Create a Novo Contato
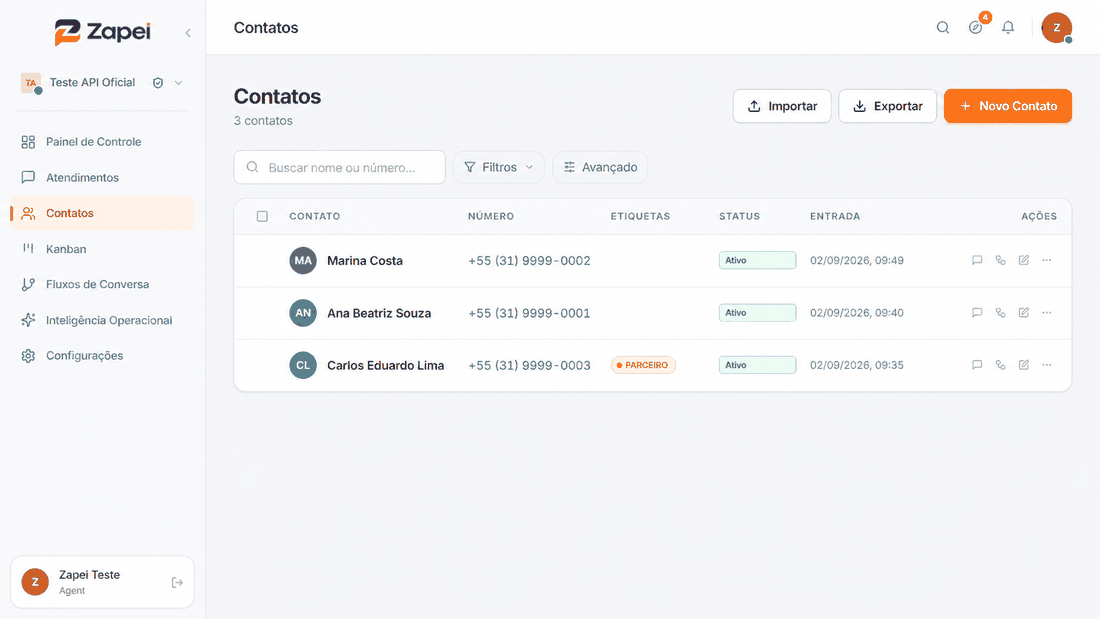The height and width of the screenshot is (619, 1100). click(x=1007, y=106)
